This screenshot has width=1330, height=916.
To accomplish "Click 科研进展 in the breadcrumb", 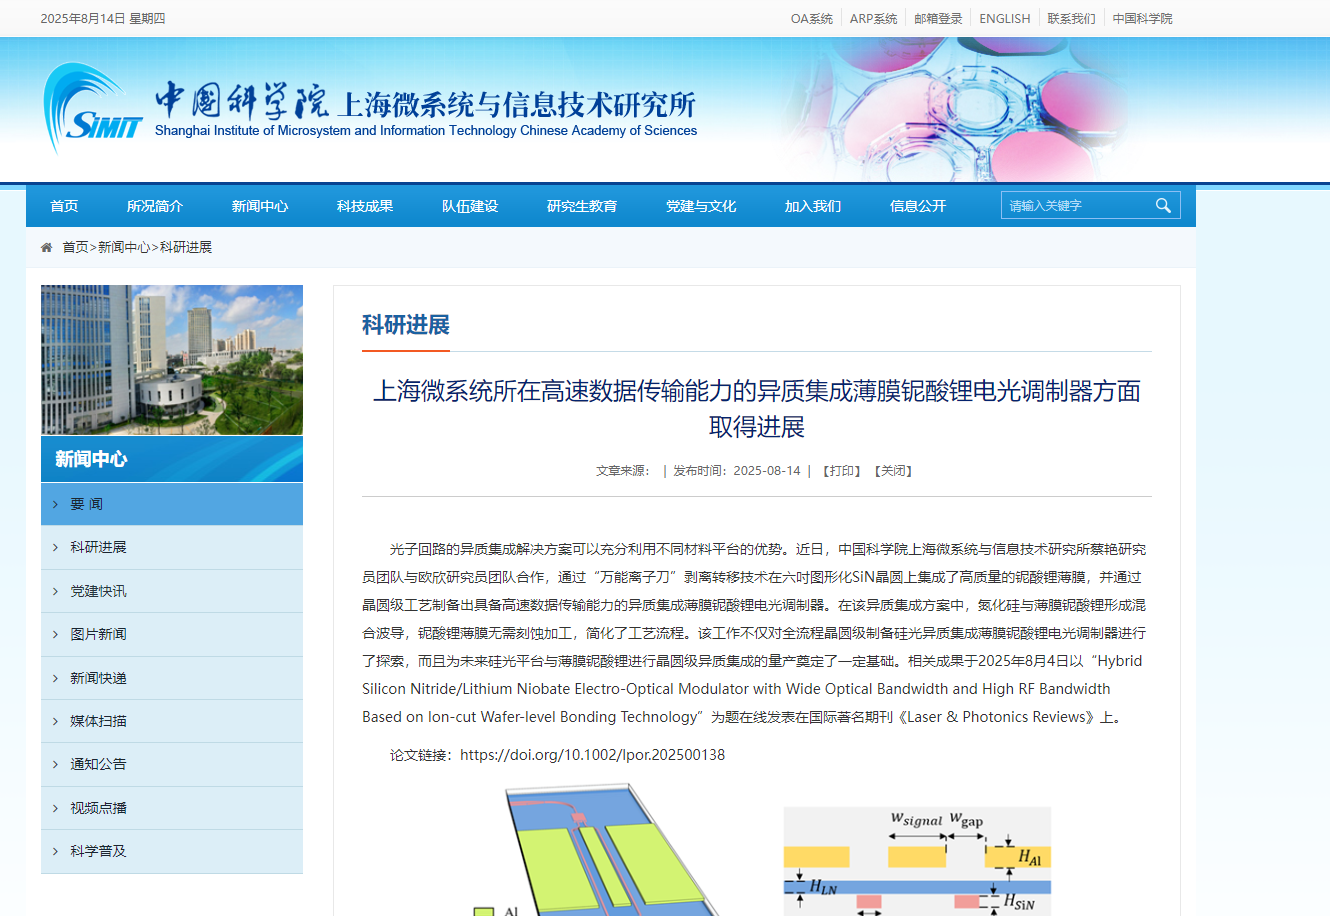I will (186, 247).
